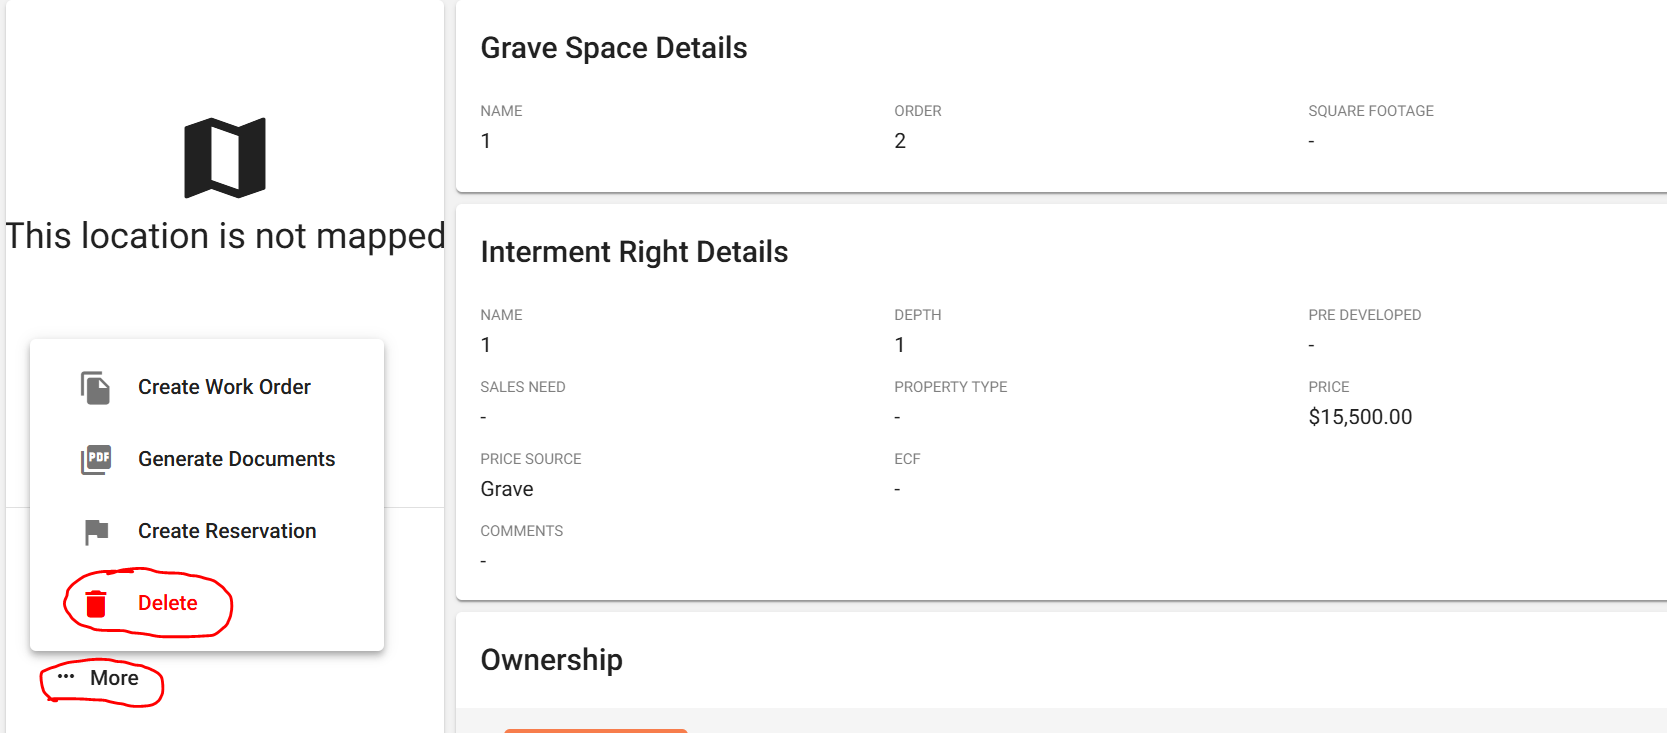This screenshot has width=1667, height=733.
Task: Click the Price Source value Grave
Action: coord(507,489)
